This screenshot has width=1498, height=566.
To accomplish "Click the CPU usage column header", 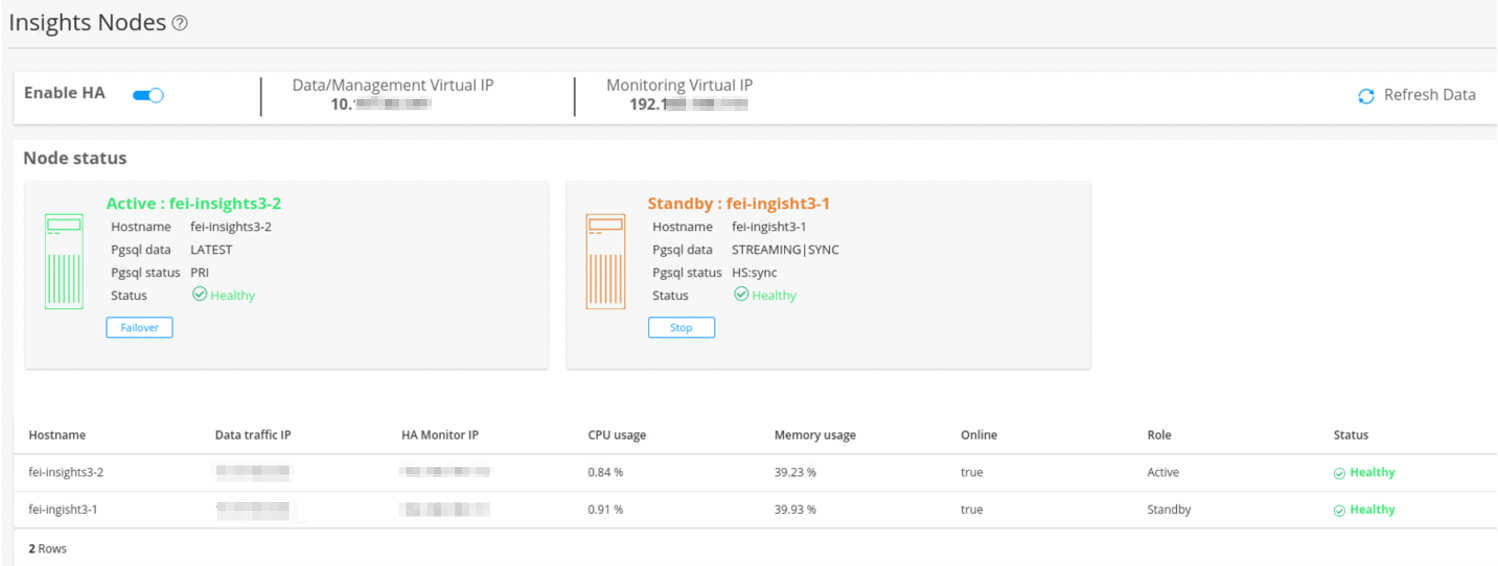I will click(616, 435).
